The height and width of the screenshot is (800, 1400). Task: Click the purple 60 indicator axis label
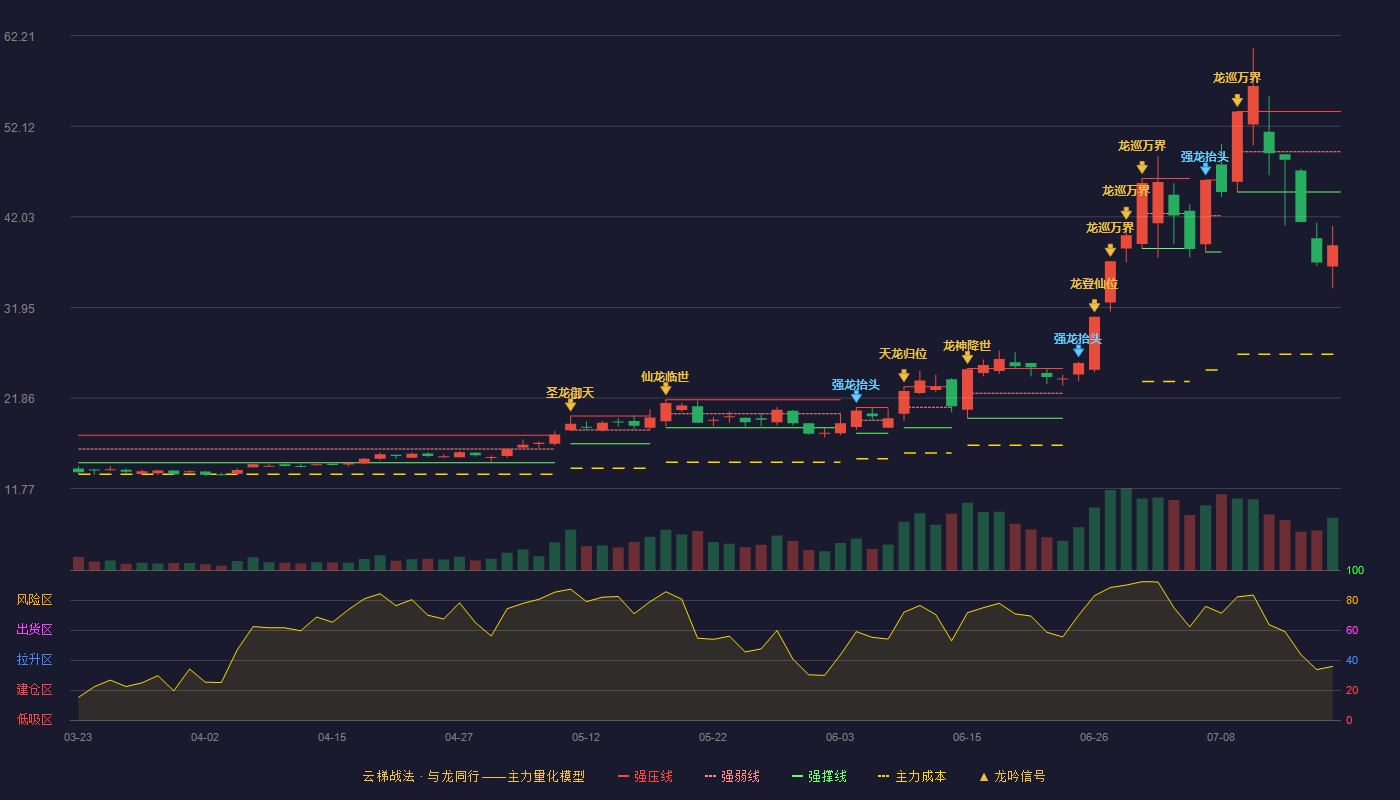point(1352,630)
